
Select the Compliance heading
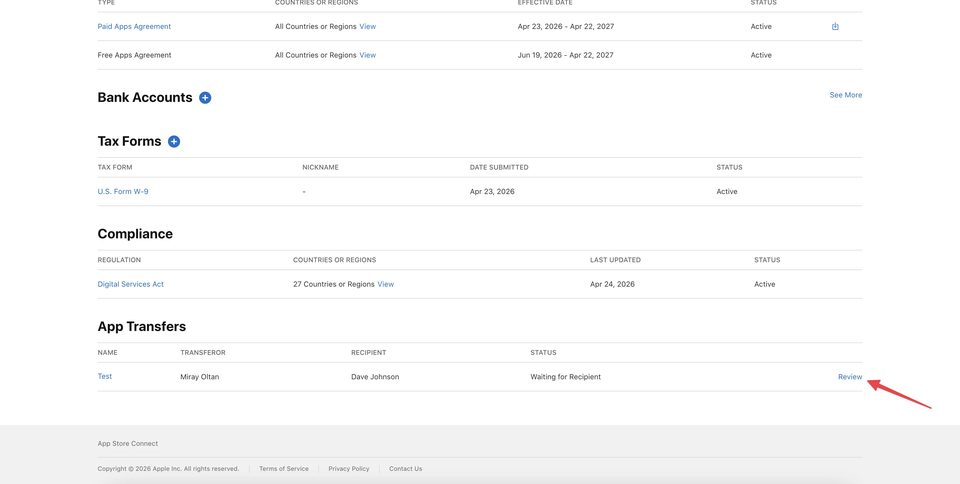point(135,234)
